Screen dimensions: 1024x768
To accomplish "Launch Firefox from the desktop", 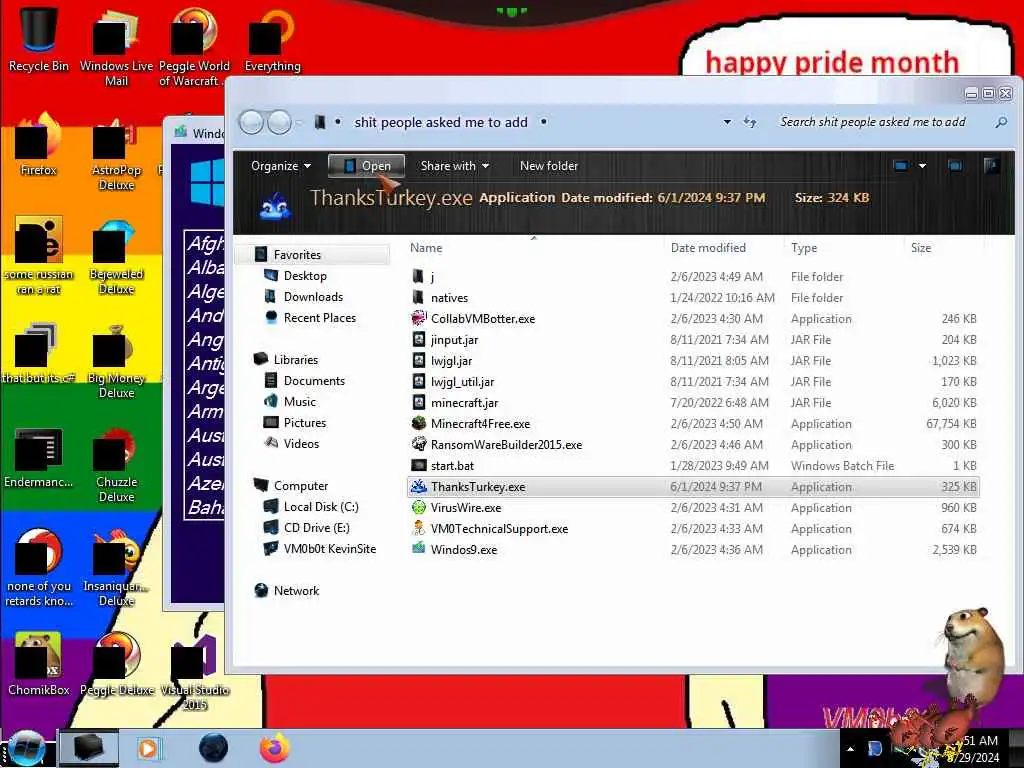I will pyautogui.click(x=39, y=145).
